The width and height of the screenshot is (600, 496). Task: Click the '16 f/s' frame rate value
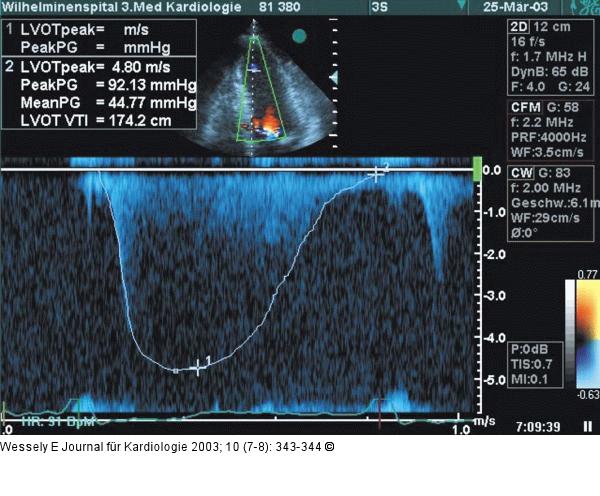[528, 42]
